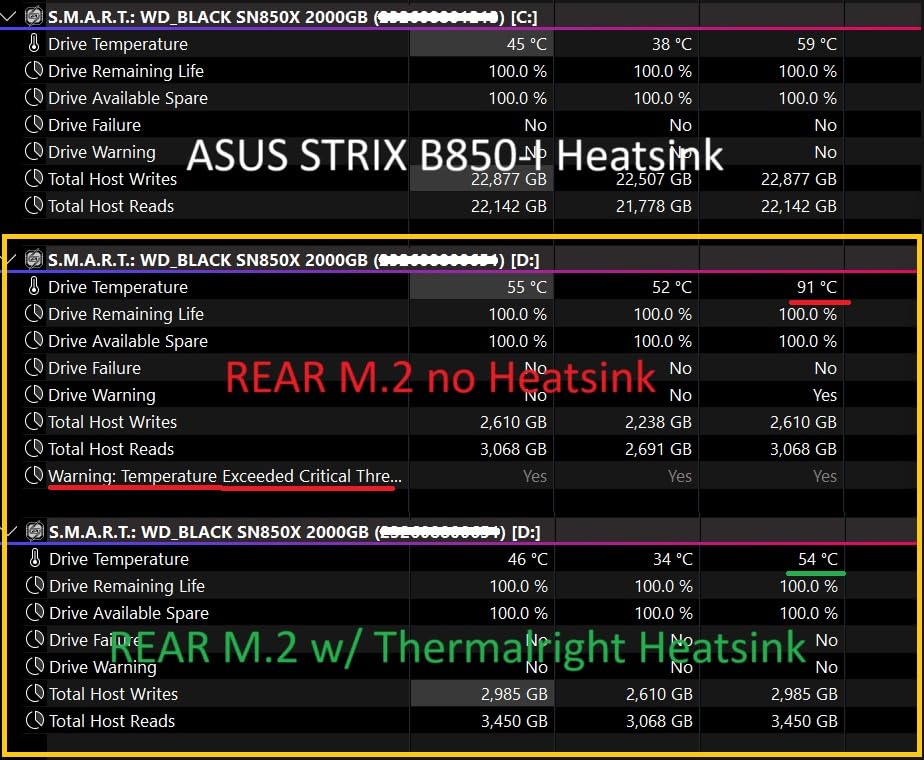Image resolution: width=924 pixels, height=760 pixels.
Task: Select the current 46 °C Drive Temperature value
Action: (x=527, y=559)
